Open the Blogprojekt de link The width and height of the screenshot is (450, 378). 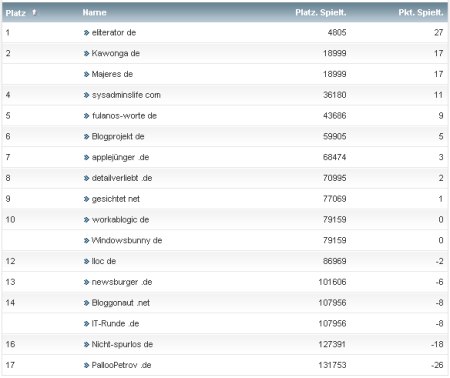[x=118, y=136]
